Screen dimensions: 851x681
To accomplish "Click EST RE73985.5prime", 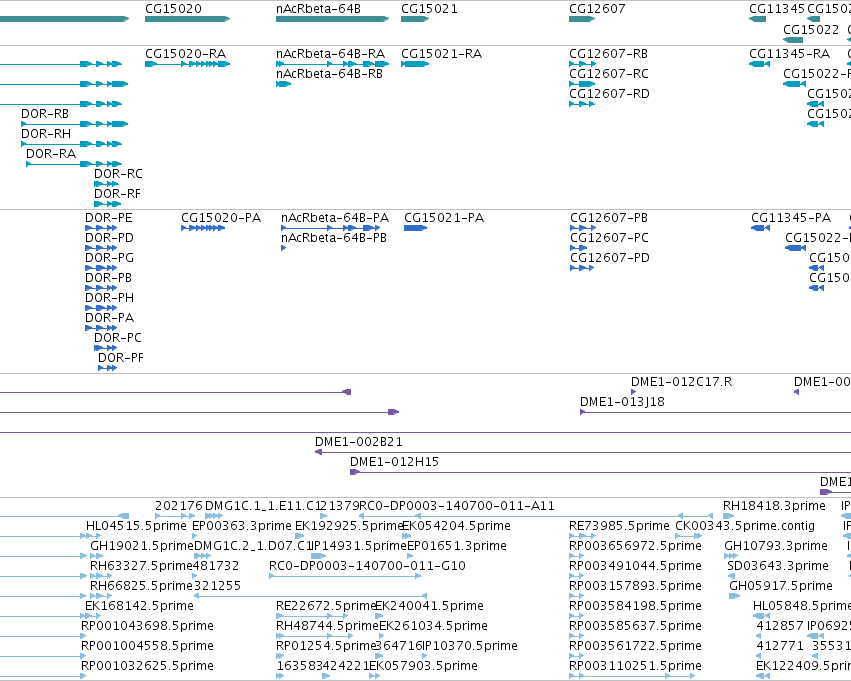I will (619, 526).
